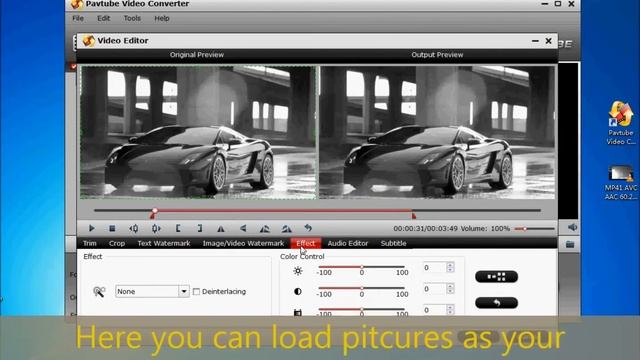The width and height of the screenshot is (640, 360).
Task: Set trim start with left bracket icon
Action: 178,229
